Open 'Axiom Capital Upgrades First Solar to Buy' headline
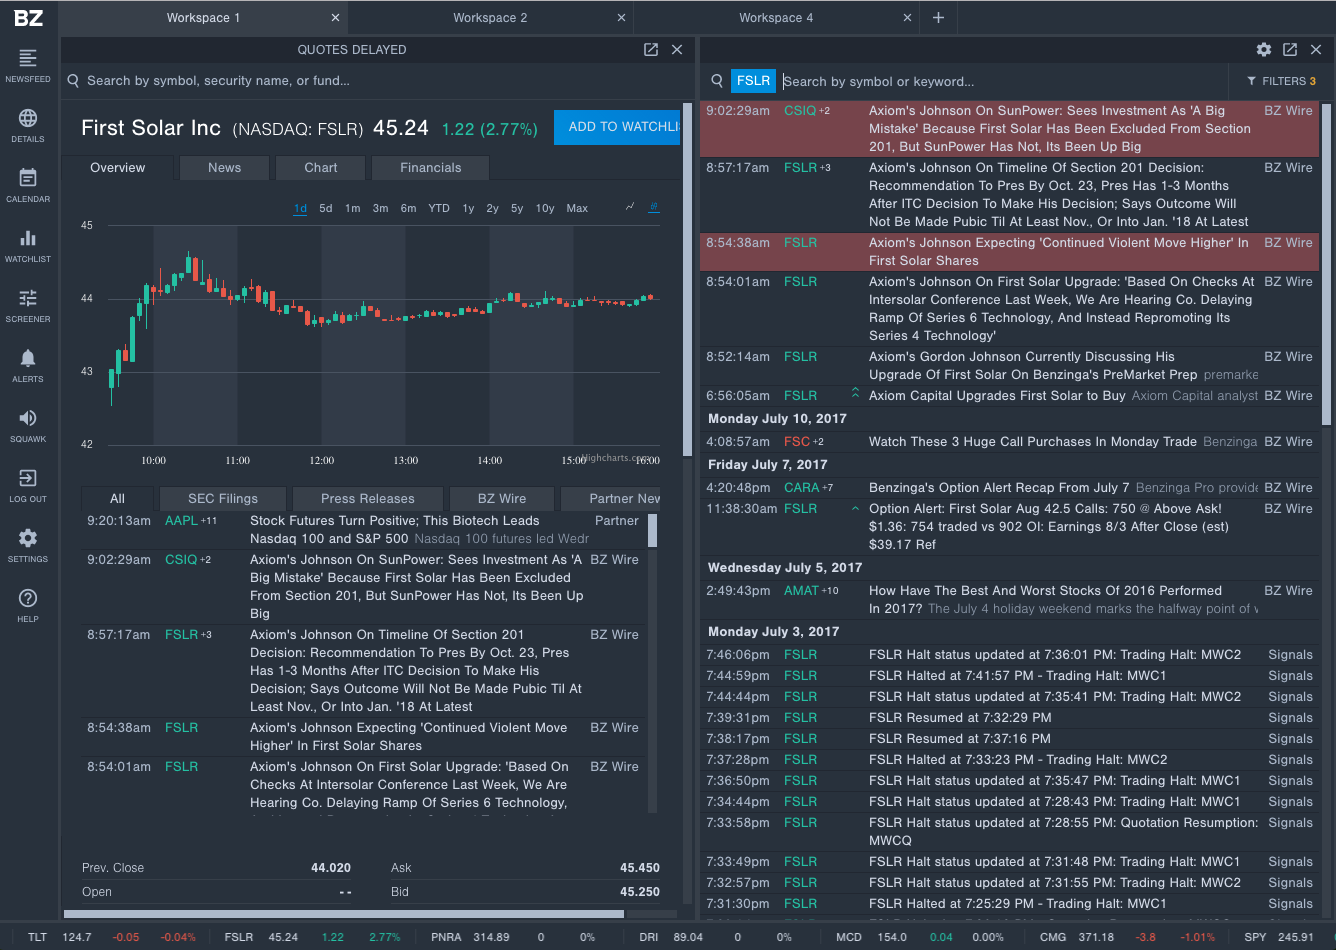Screen dimensions: 1336x950 pos(997,396)
